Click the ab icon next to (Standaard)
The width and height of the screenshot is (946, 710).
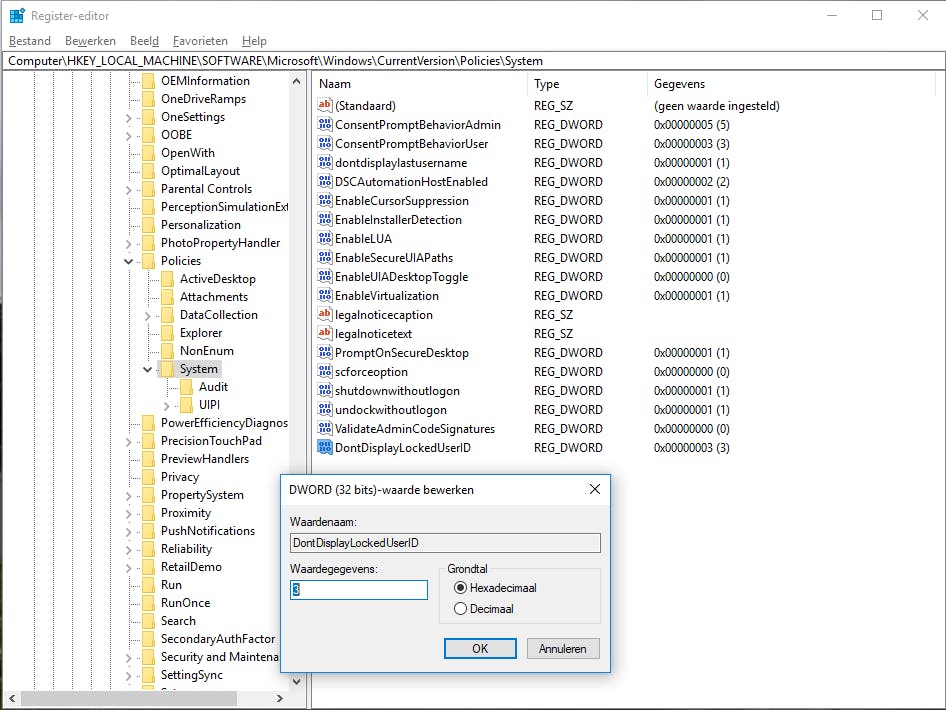(x=325, y=105)
